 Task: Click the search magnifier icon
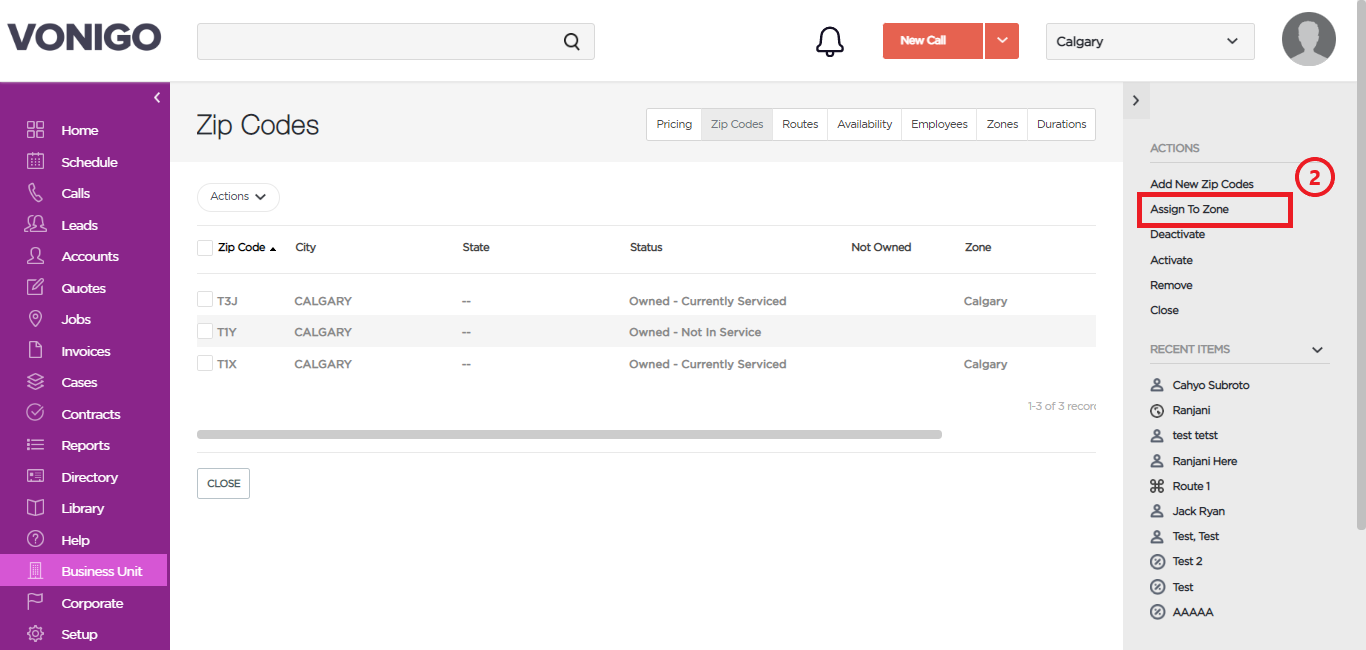(572, 41)
